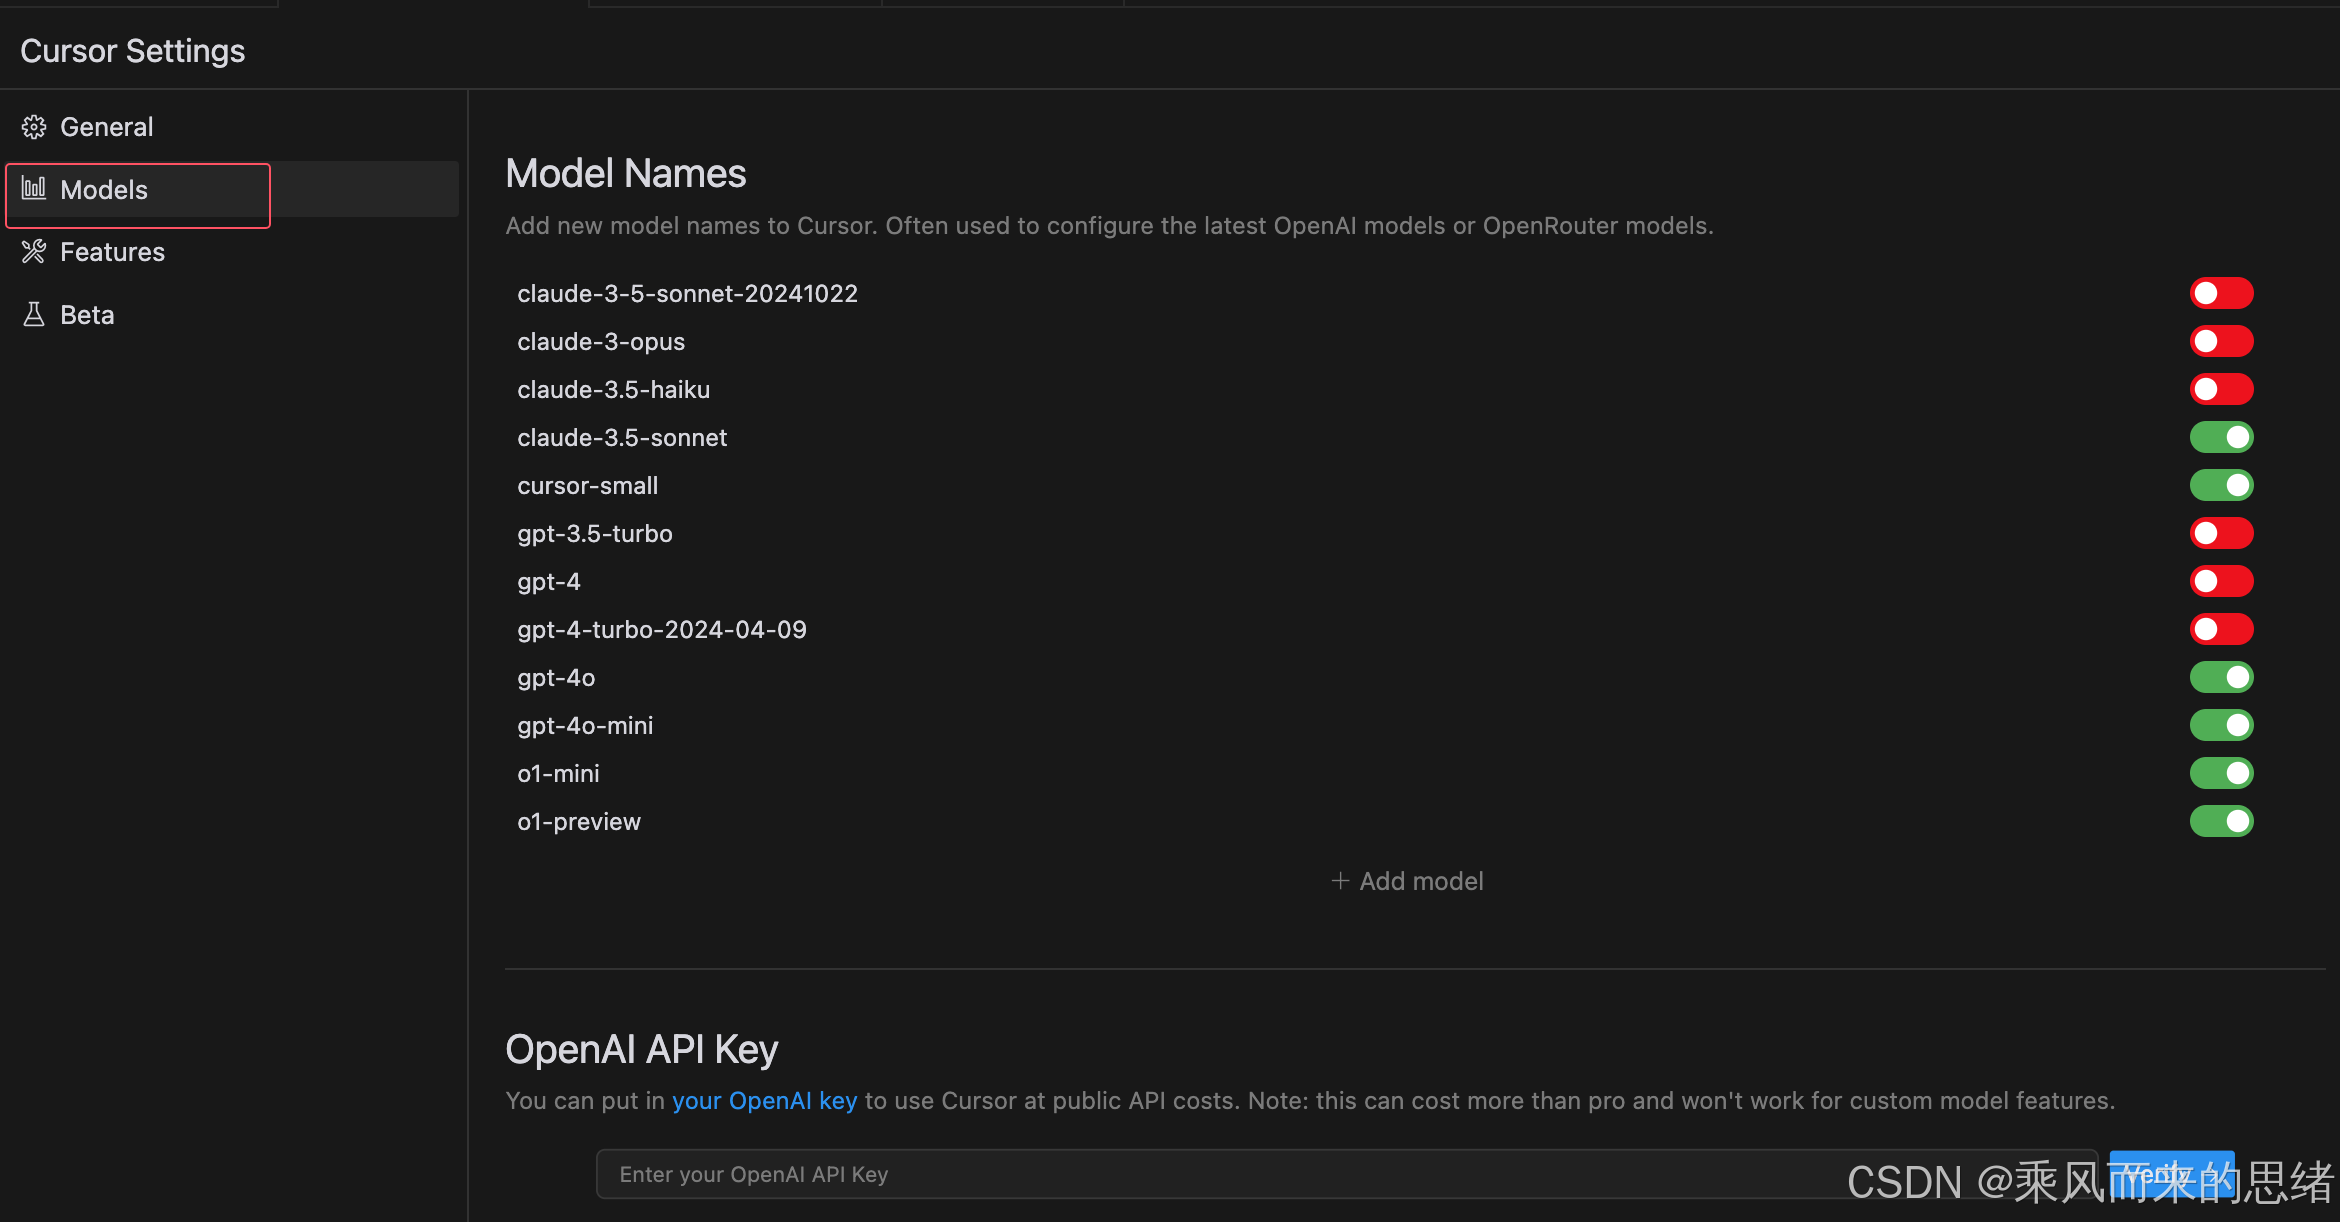Click the claude-3-opus model name
2340x1222 pixels.
[601, 341]
